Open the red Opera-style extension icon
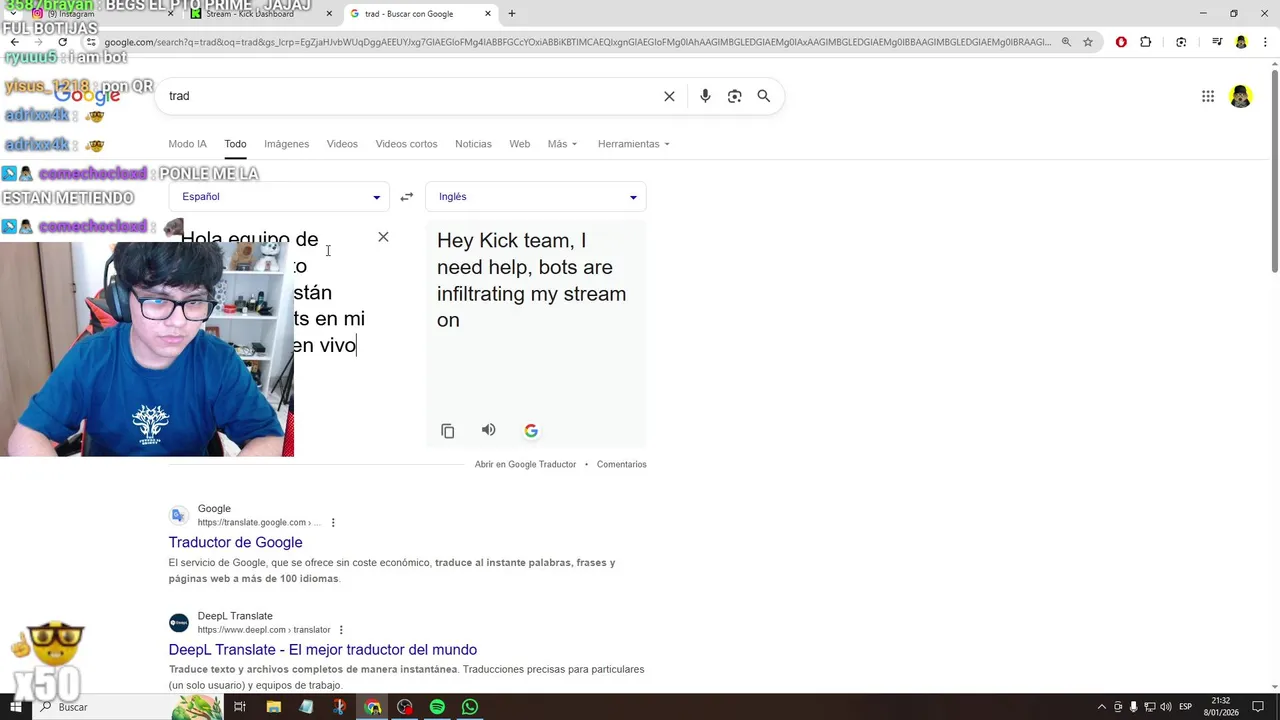 click(1121, 42)
